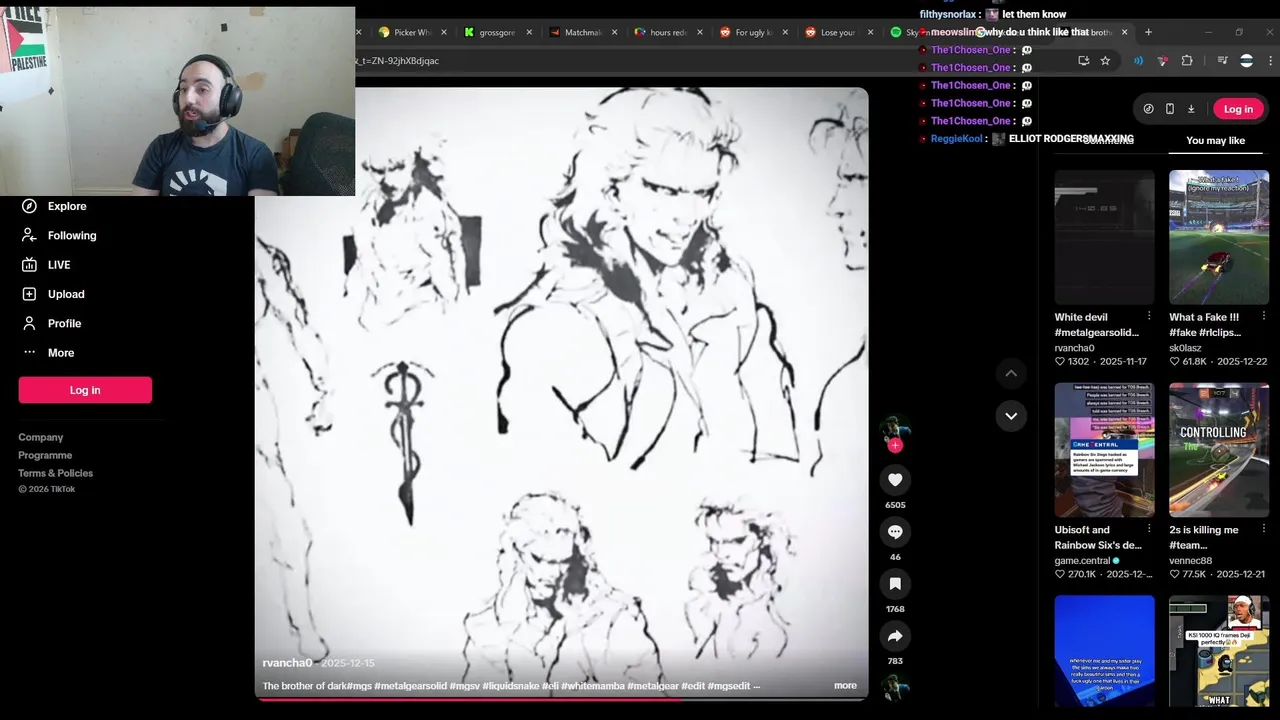This screenshot has width=1280, height=720.
Task: Seek using the red video progress bar
Action: (x=561, y=699)
